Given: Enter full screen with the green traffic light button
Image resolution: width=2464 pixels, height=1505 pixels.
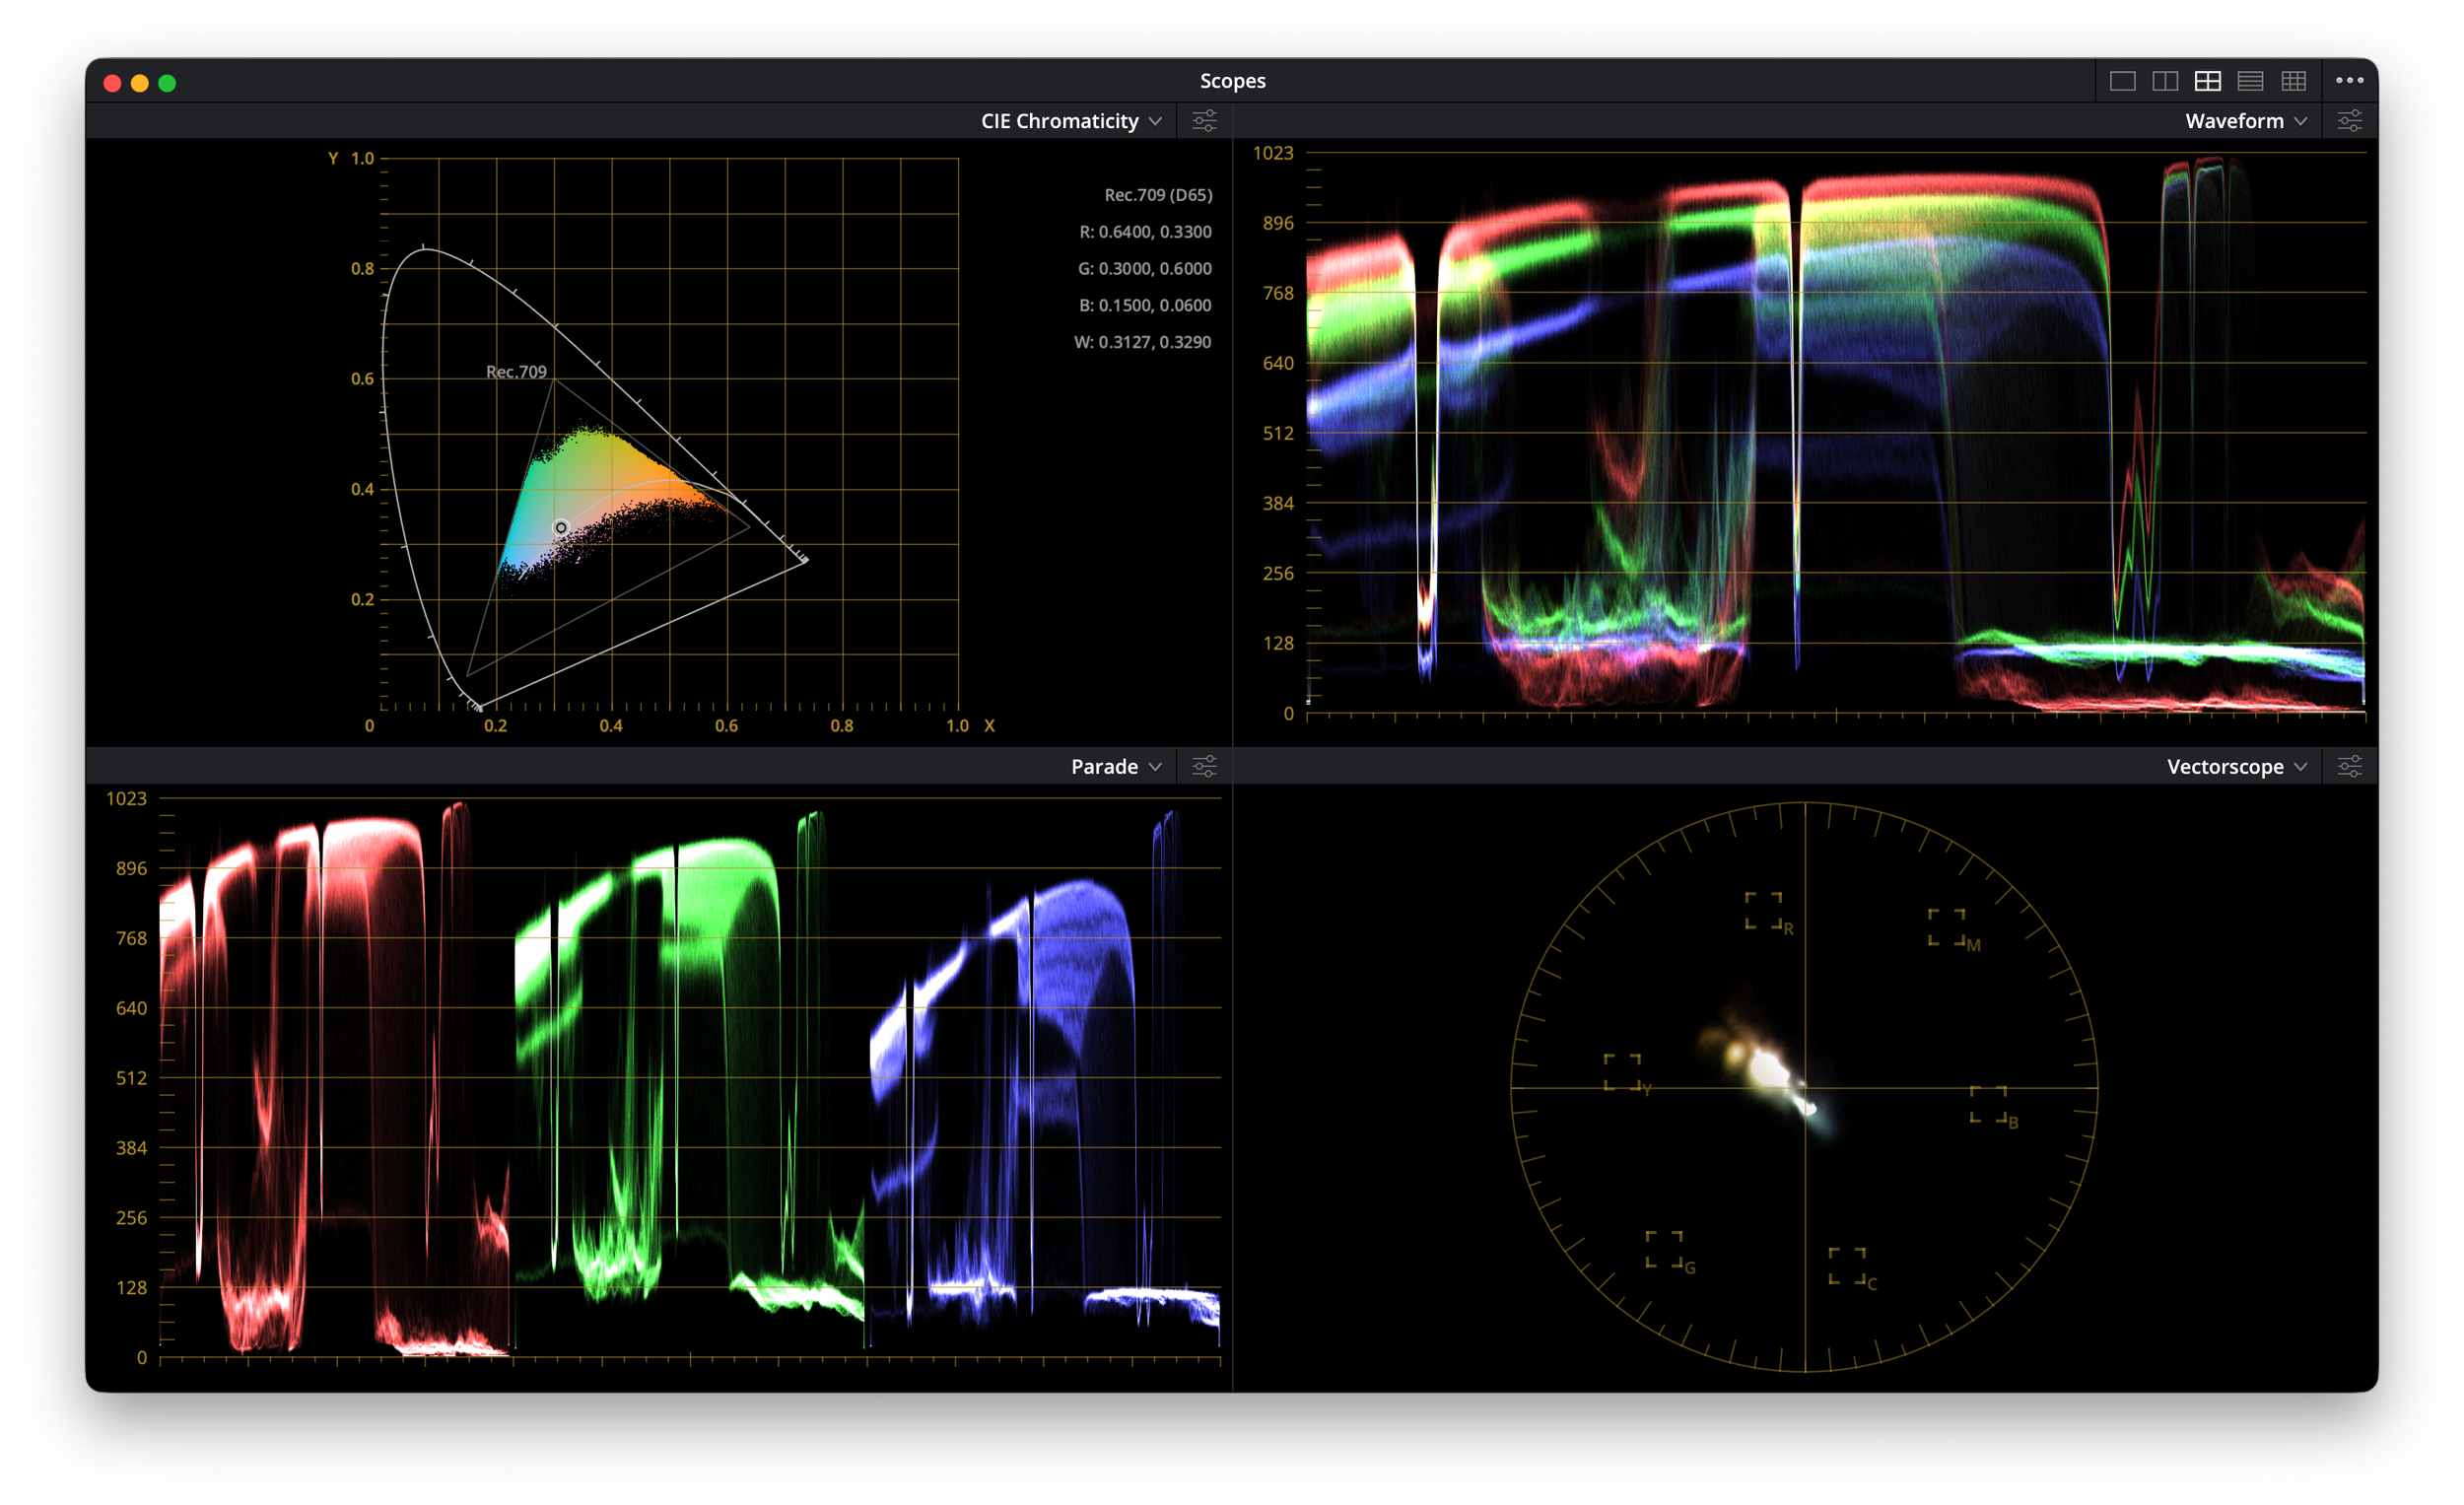Looking at the screenshot, I should 167,82.
